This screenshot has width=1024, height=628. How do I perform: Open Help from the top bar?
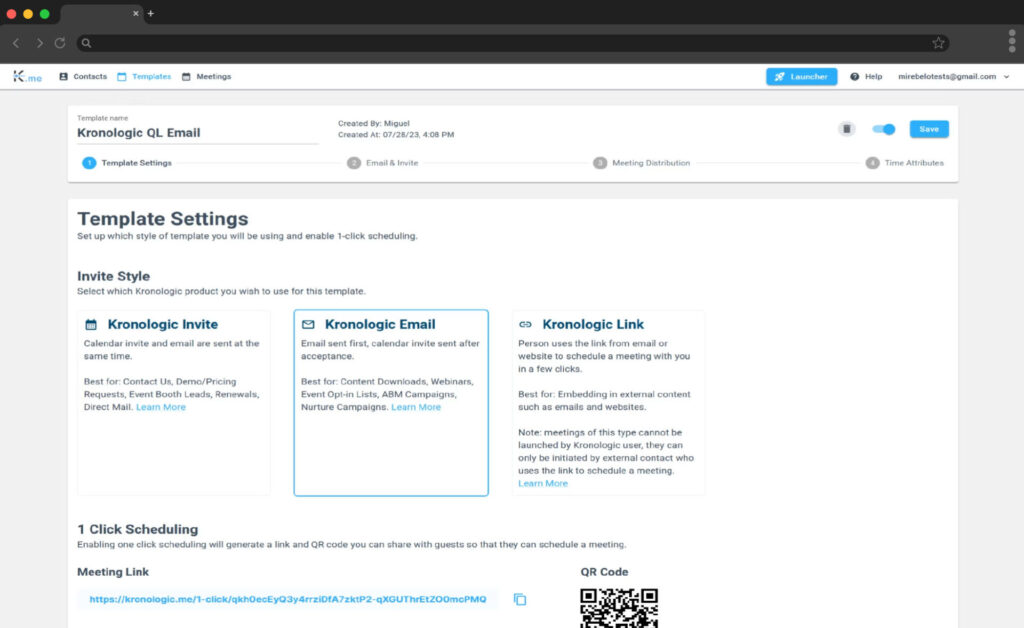(866, 76)
